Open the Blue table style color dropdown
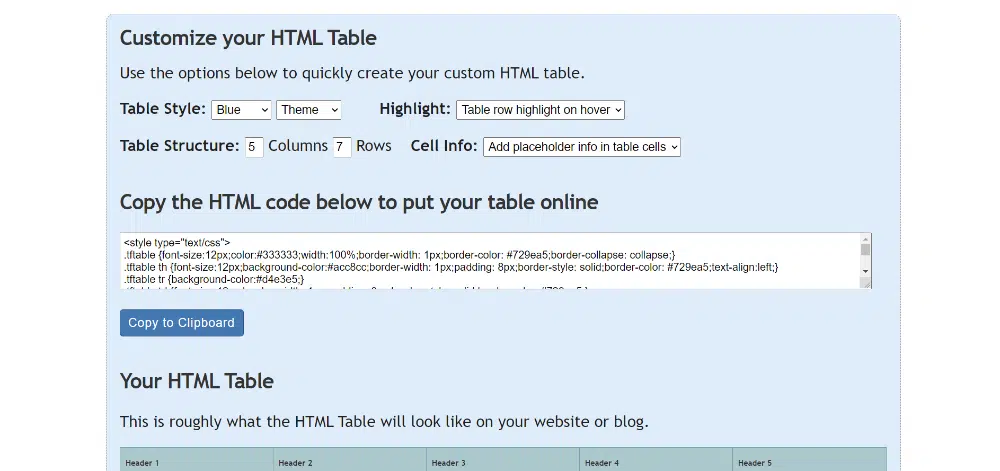This screenshot has width=1000, height=471. 241,110
